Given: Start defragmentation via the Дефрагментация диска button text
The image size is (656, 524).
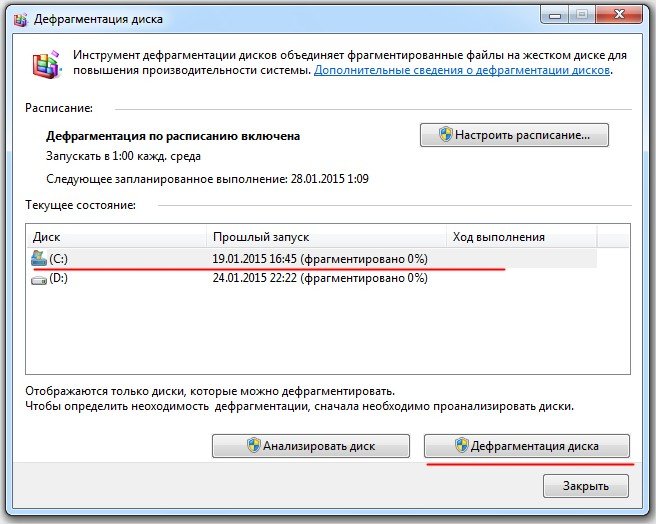Looking at the screenshot, I should [535, 446].
